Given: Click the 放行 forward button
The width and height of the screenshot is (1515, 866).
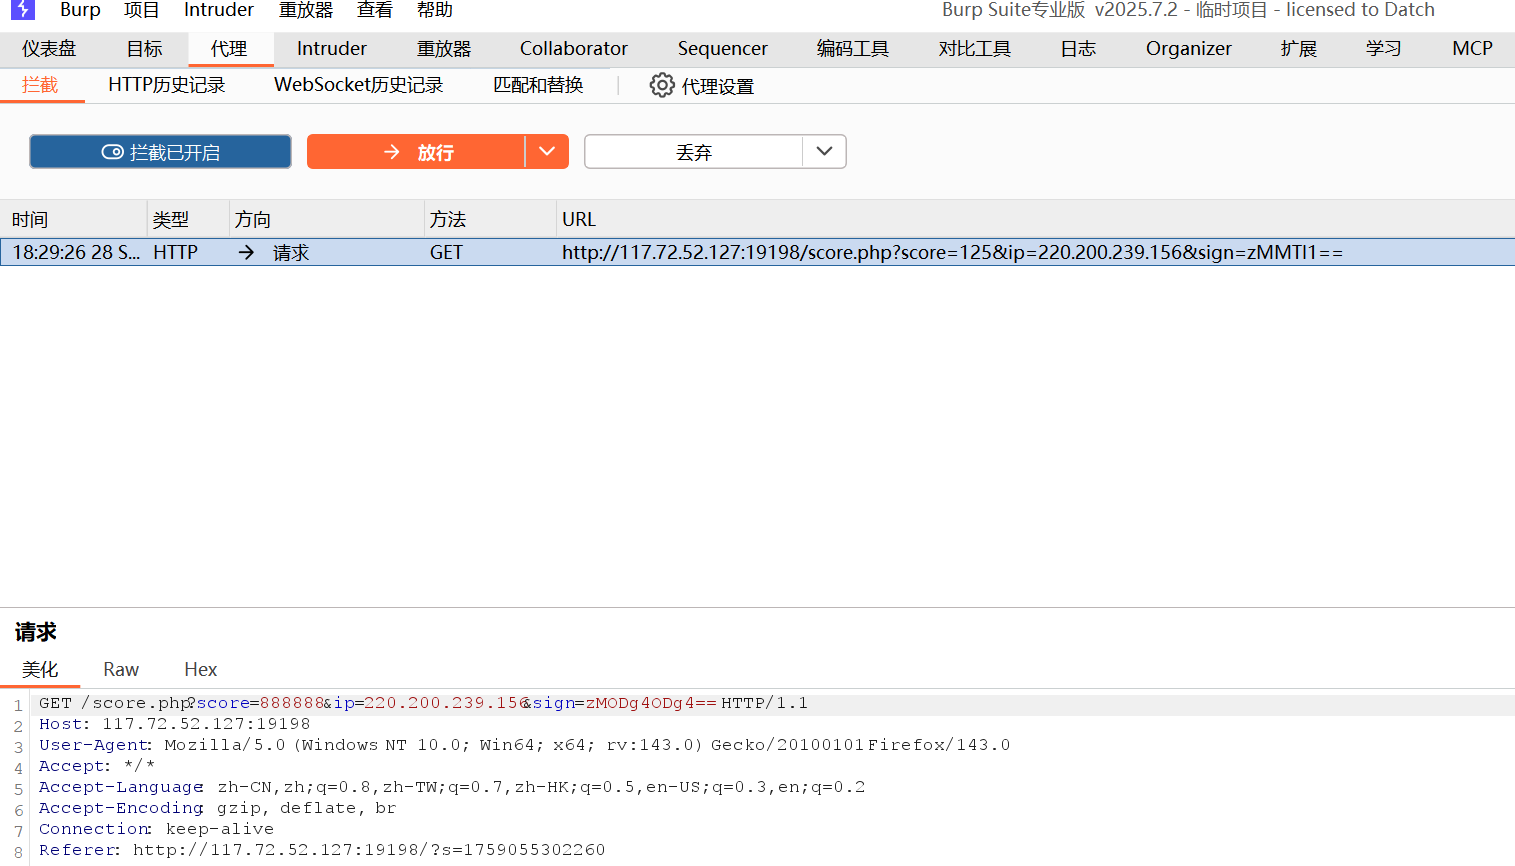Looking at the screenshot, I should coord(416,152).
